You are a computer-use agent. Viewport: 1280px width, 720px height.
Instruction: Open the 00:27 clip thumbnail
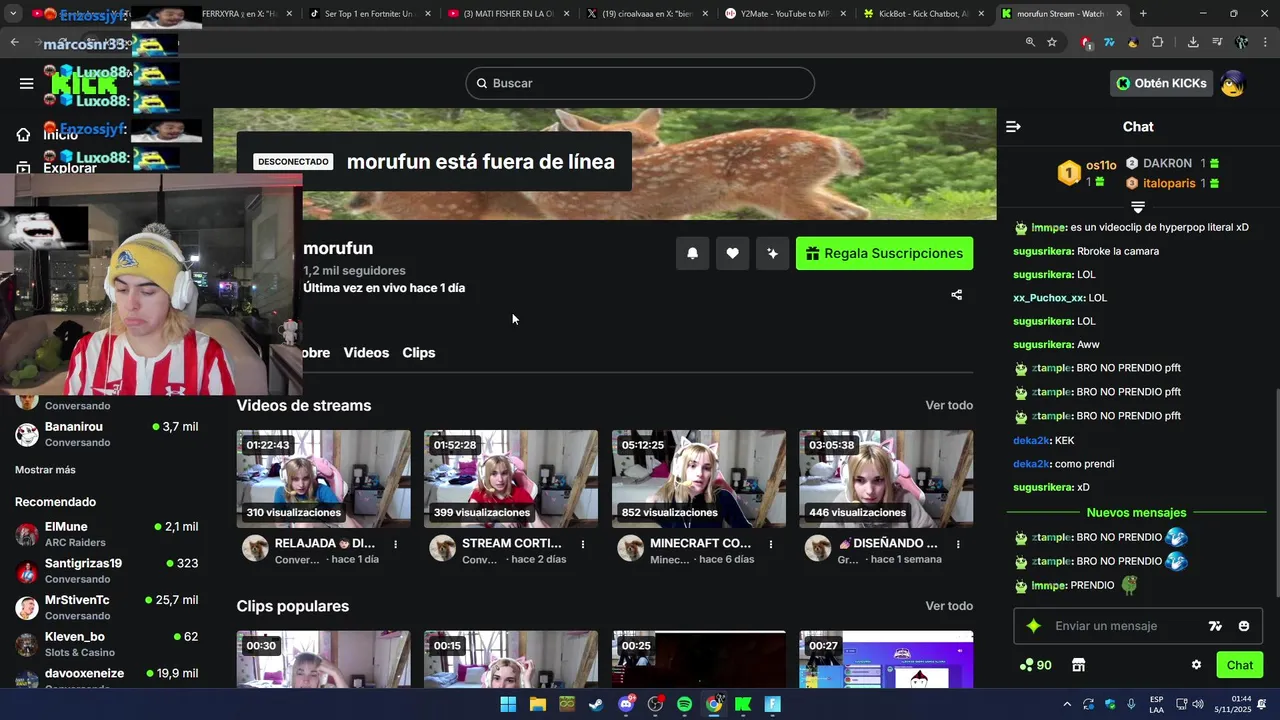tap(886, 659)
